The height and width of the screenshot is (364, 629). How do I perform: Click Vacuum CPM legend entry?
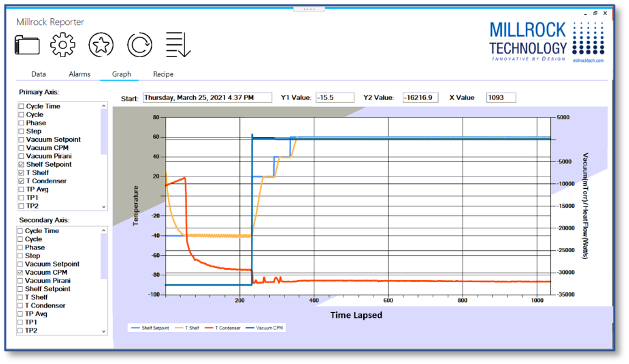(265, 328)
